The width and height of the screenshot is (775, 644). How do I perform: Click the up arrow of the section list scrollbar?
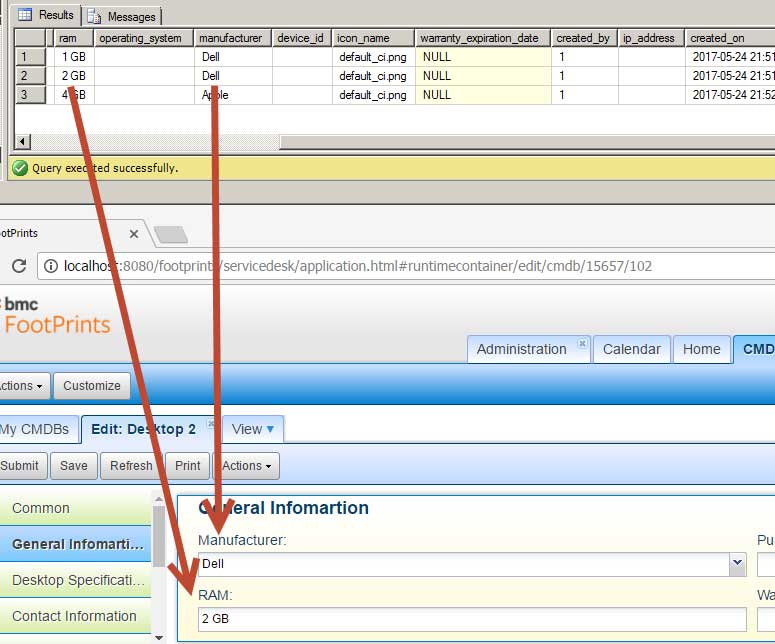coord(159,500)
